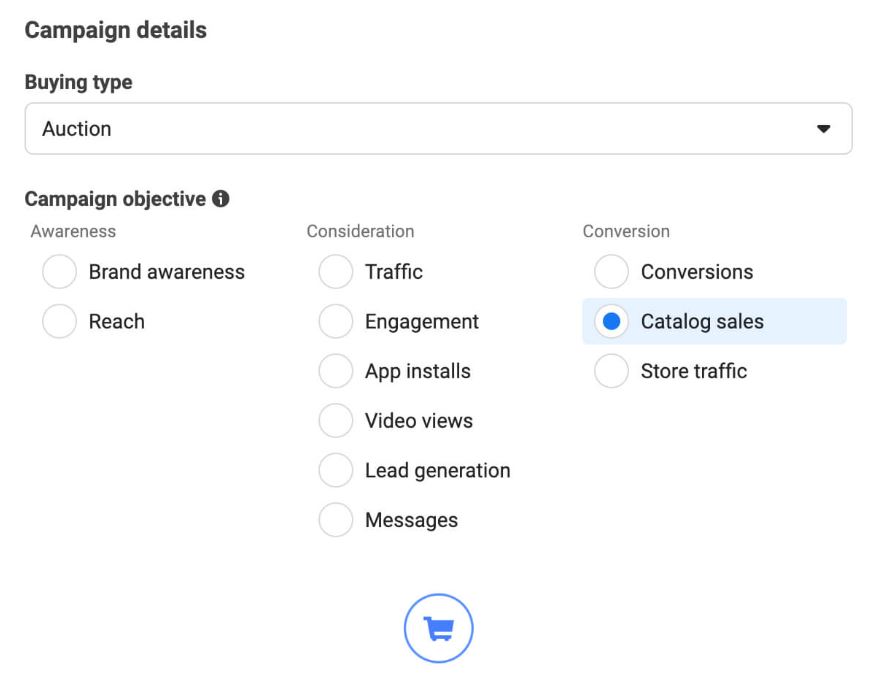
Task: Click the Awareness column heading
Action: (x=73, y=232)
